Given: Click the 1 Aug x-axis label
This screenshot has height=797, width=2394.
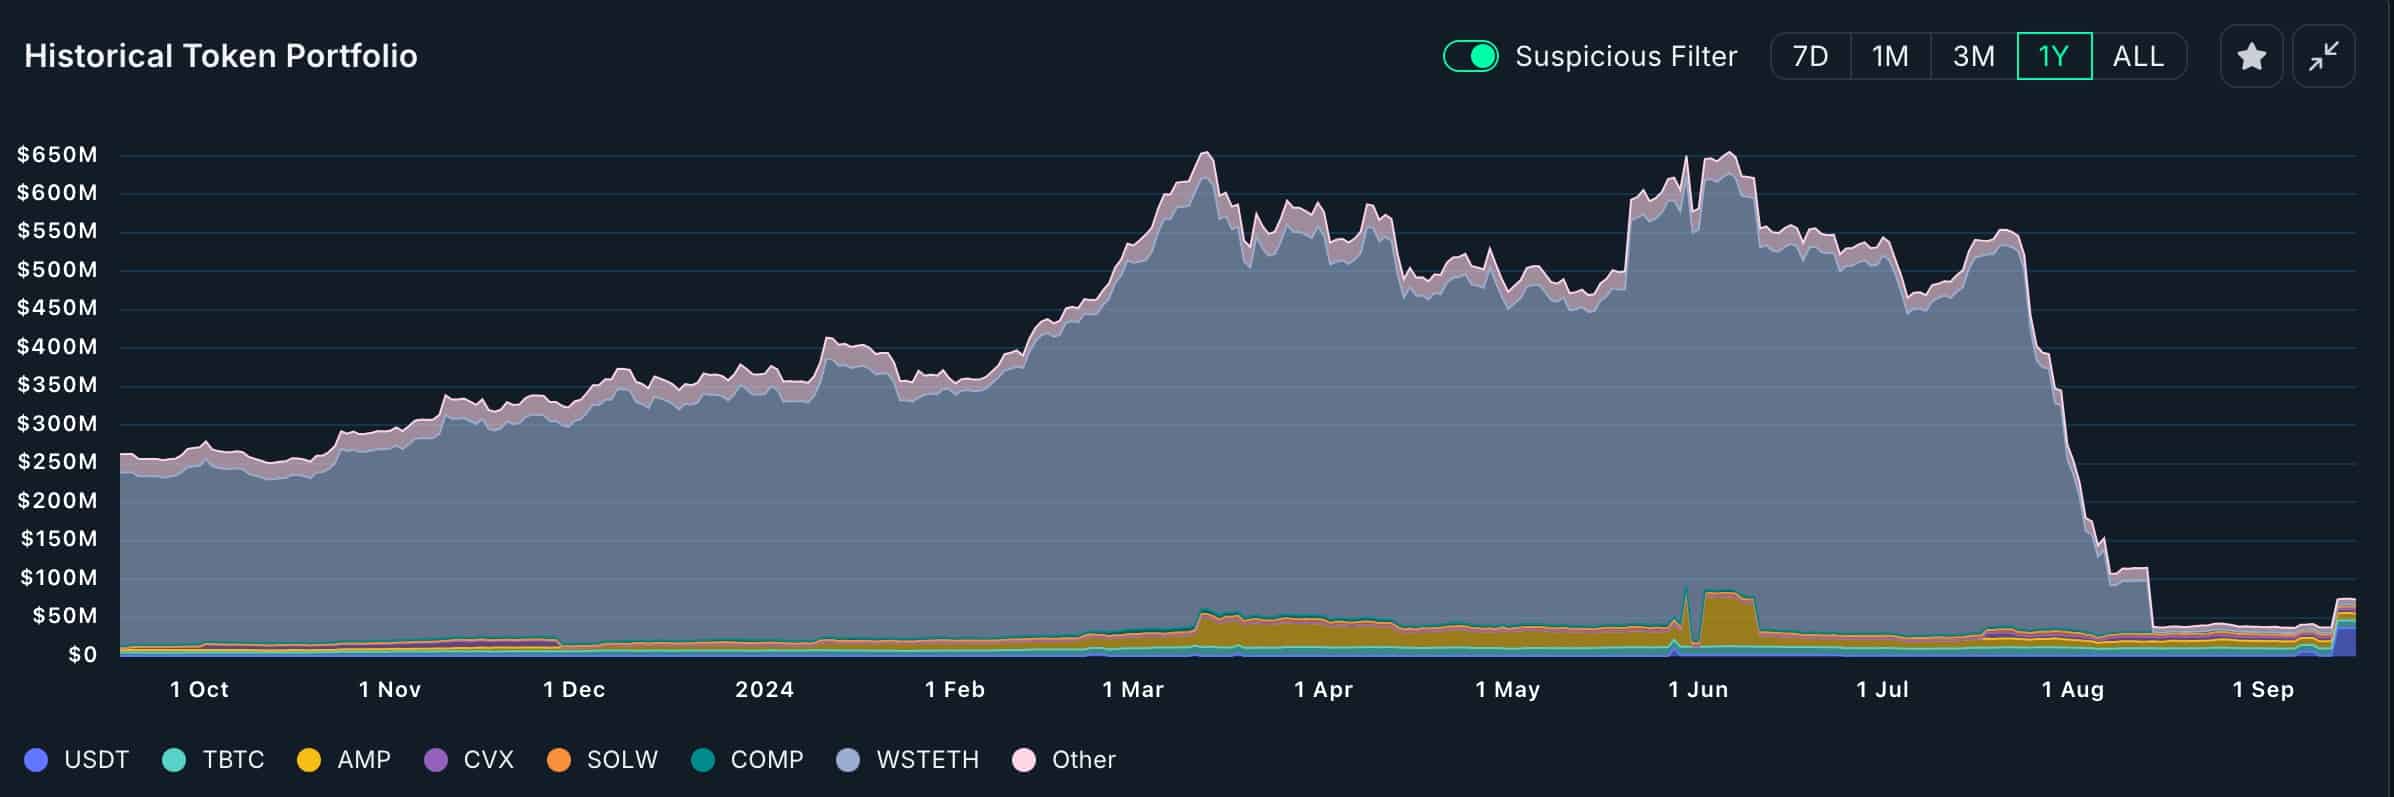Looking at the screenshot, I should 2073,690.
